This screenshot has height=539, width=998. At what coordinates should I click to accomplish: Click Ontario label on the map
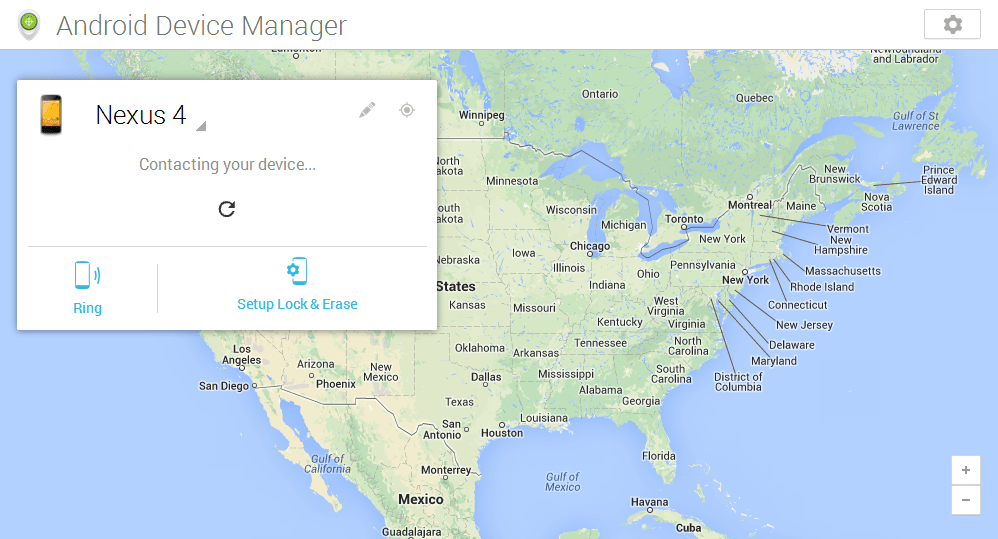click(600, 94)
